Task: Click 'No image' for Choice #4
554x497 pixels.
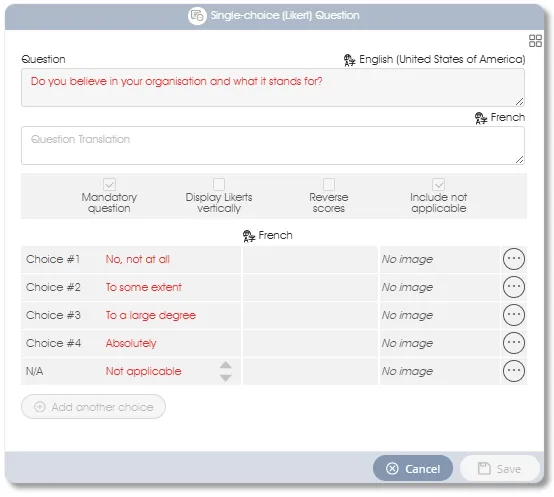Action: [407, 343]
